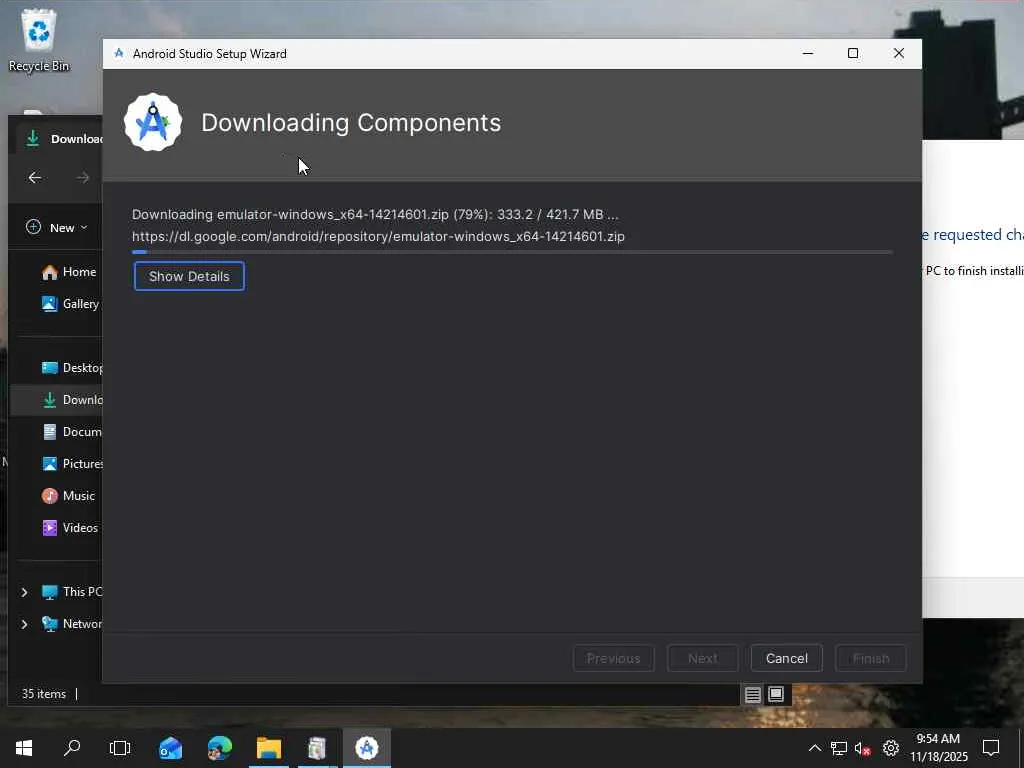1024x768 pixels.
Task: Open the settings gear in system tray
Action: [891, 748]
